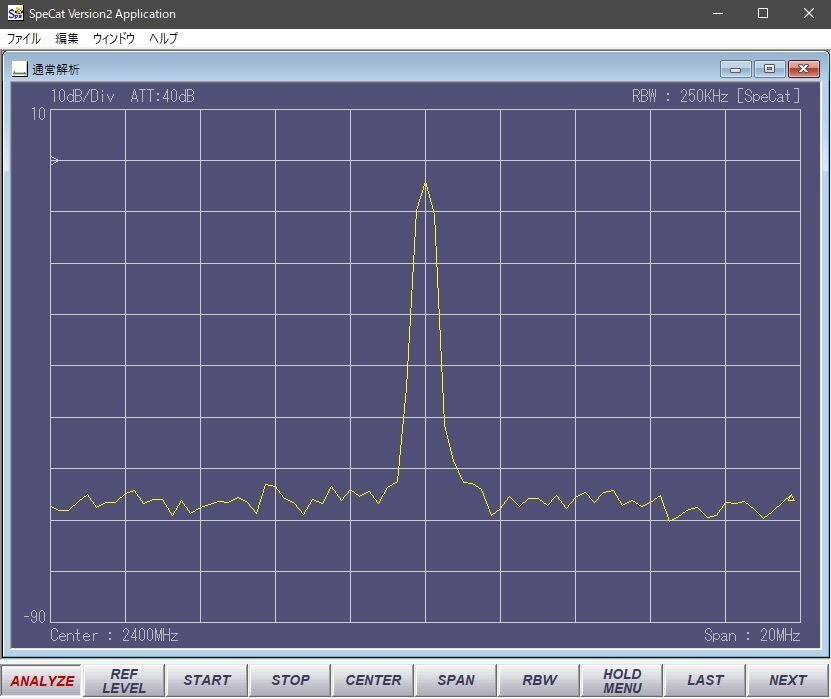Click the signal peak at center frequency

(x=425, y=183)
